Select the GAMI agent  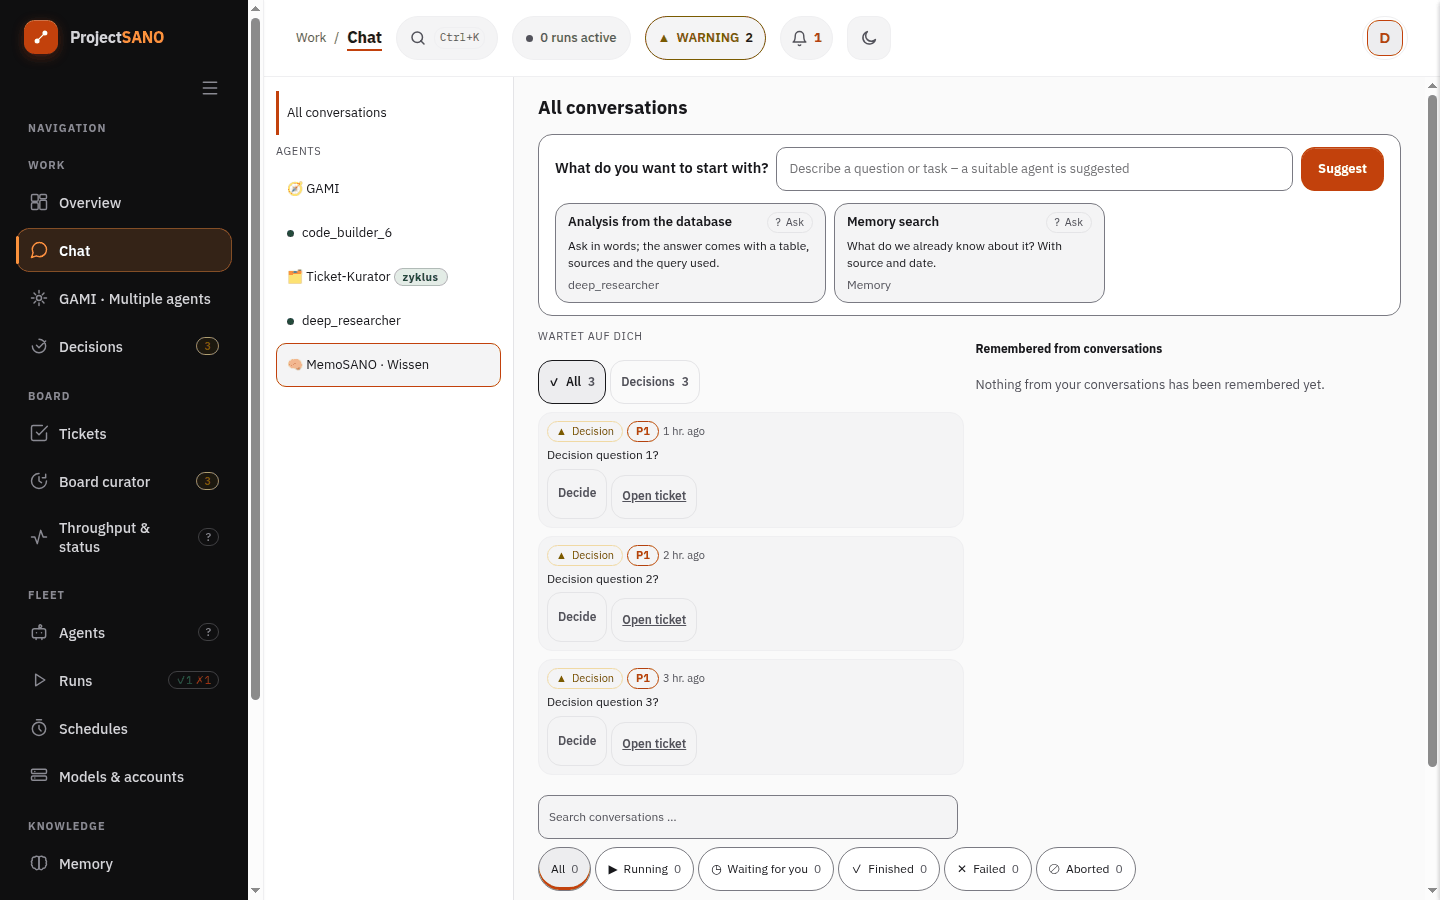[388, 188]
